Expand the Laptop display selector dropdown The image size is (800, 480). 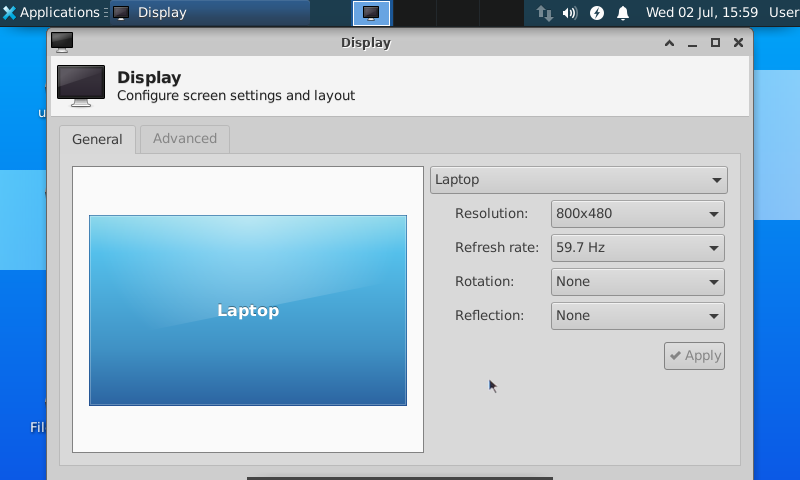(579, 180)
